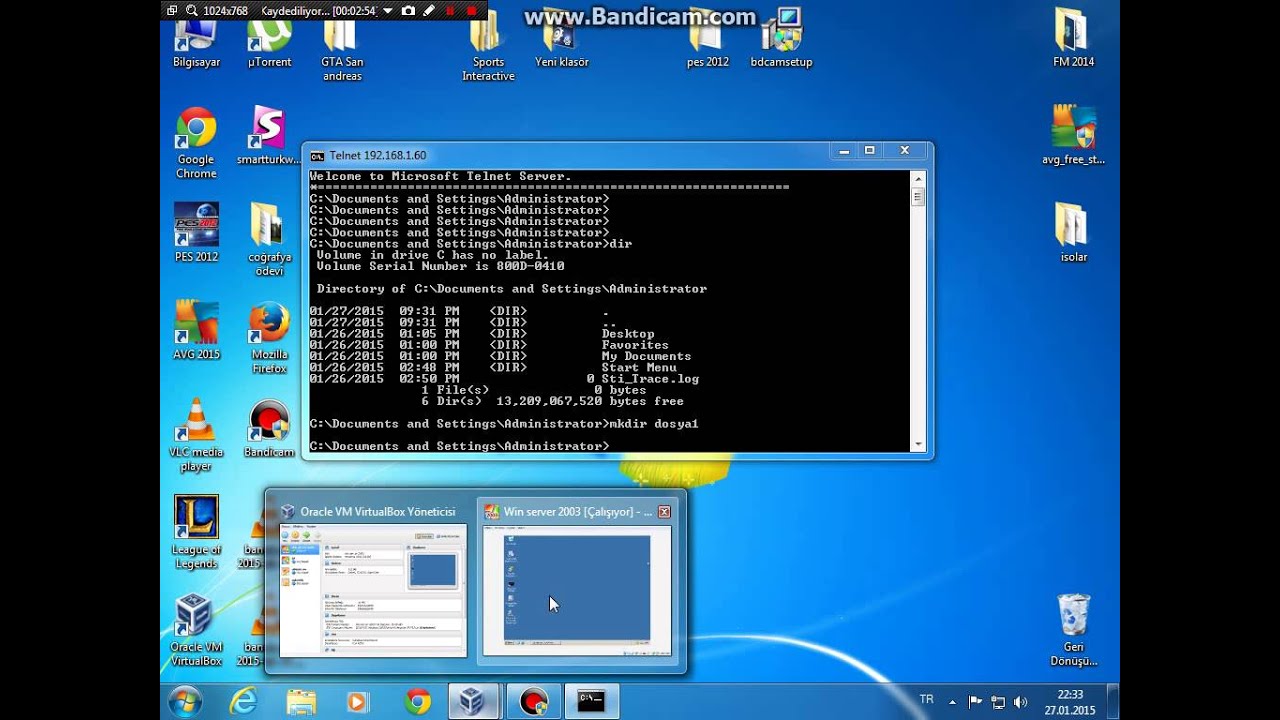Show hidden tray icons arrow
Screen dimensions: 1280x720
(952, 702)
